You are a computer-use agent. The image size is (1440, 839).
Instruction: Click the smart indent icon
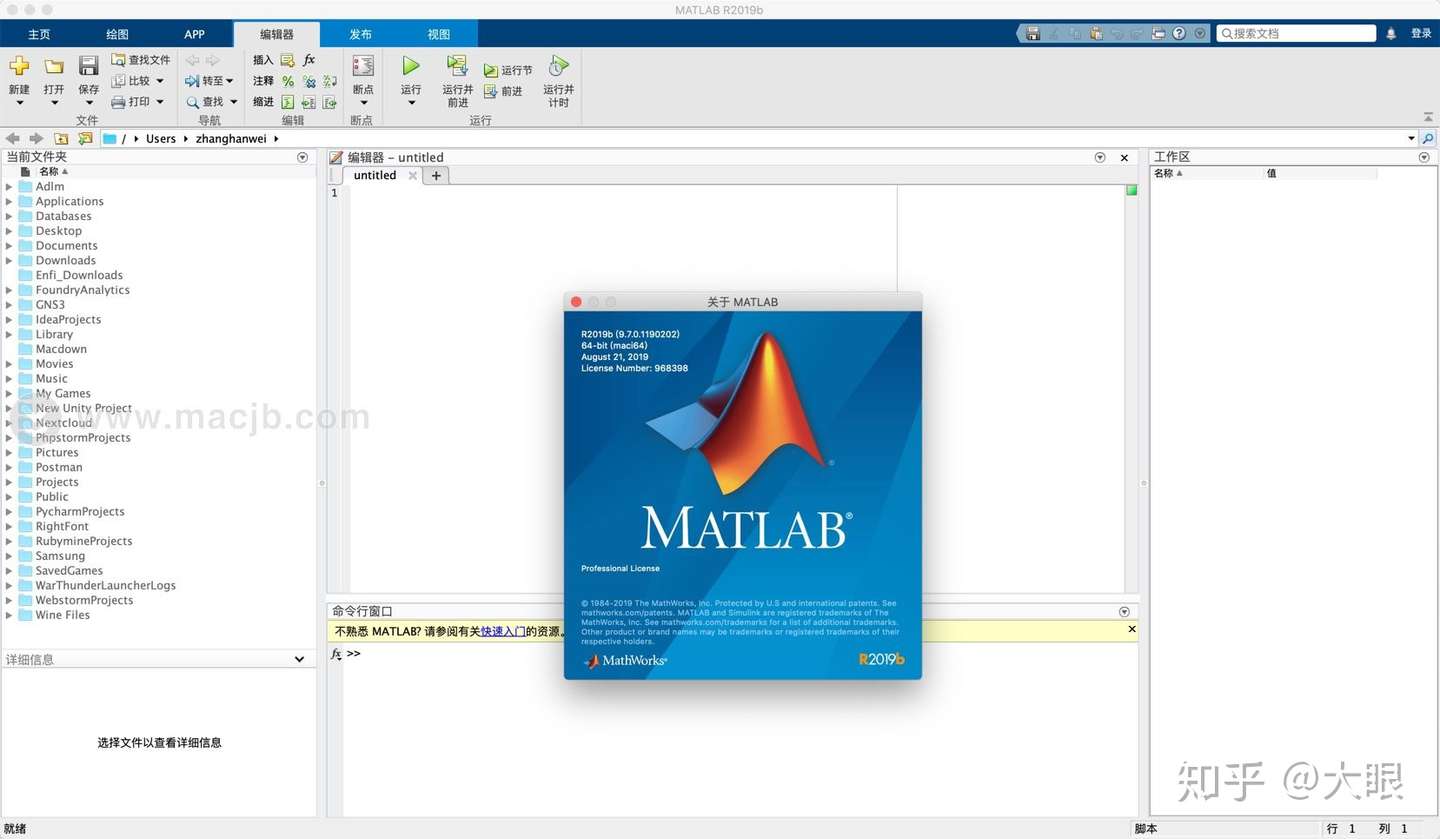point(288,102)
